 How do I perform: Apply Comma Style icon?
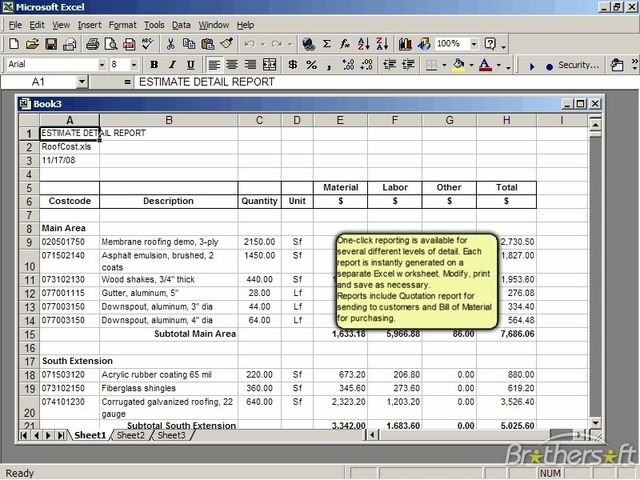tap(329, 65)
